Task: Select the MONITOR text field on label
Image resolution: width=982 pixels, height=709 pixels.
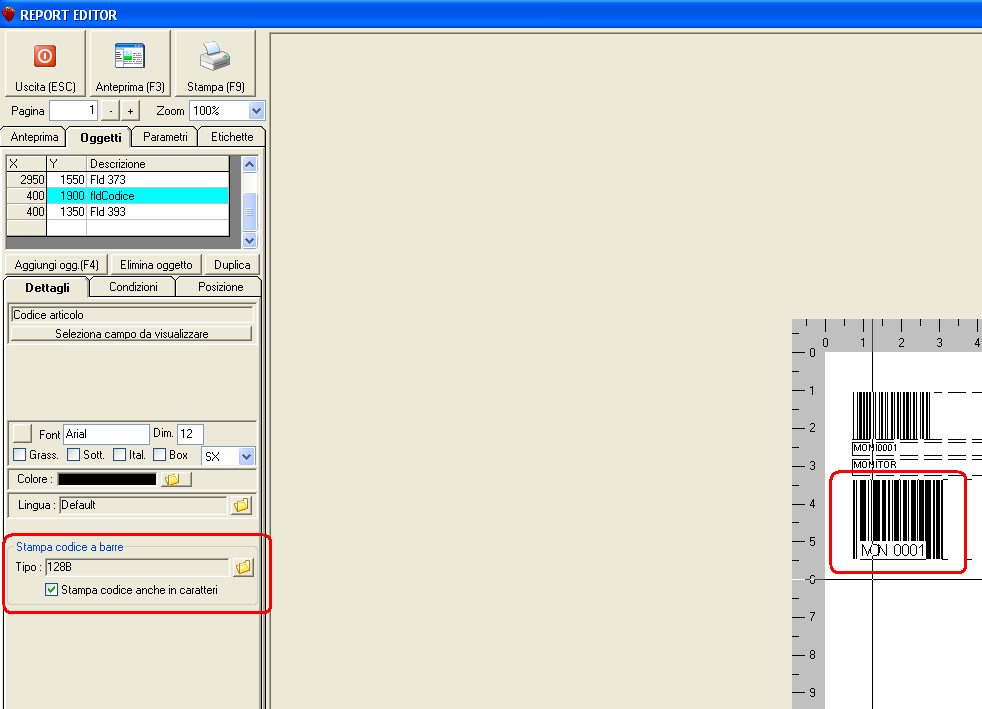Action: coord(874,464)
